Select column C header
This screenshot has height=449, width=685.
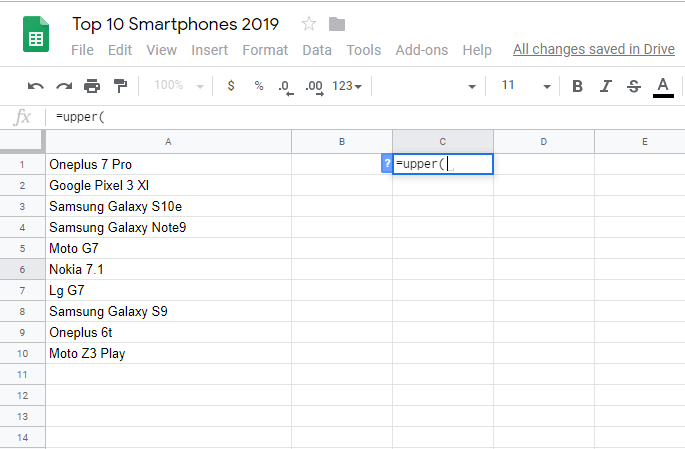(443, 142)
